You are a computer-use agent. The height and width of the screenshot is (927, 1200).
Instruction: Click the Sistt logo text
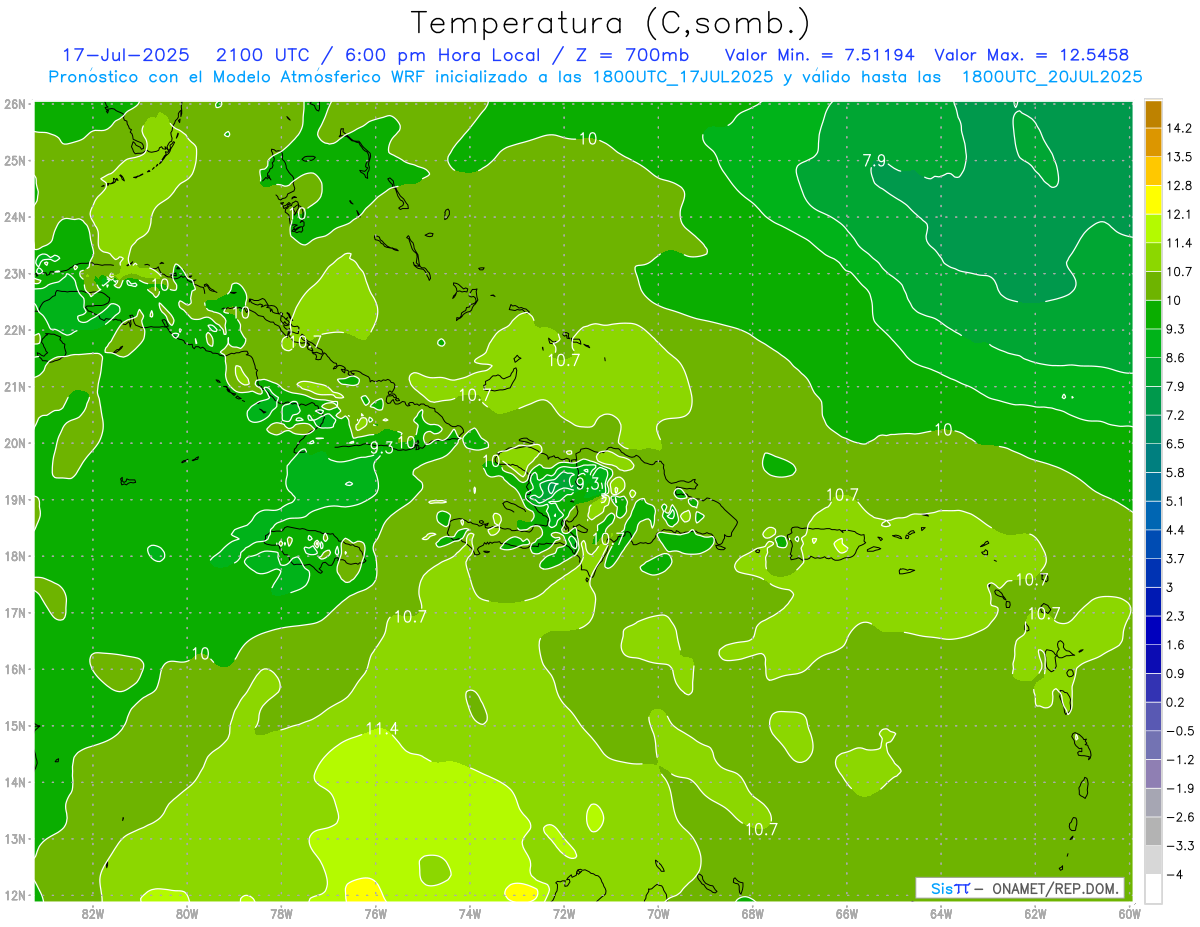(949, 888)
